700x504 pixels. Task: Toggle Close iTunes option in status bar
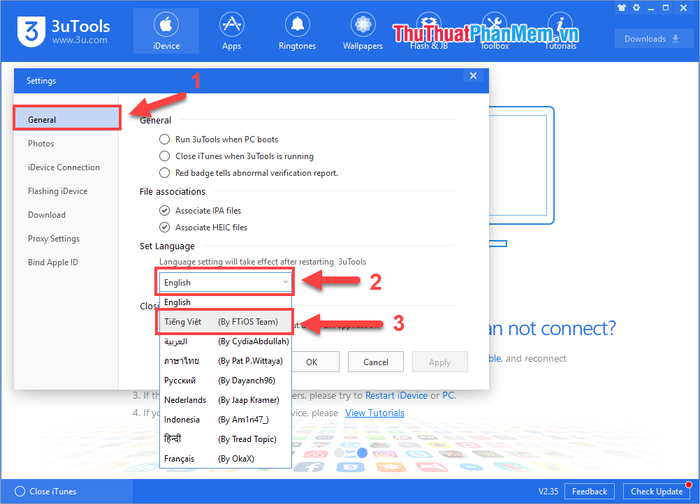pos(20,492)
